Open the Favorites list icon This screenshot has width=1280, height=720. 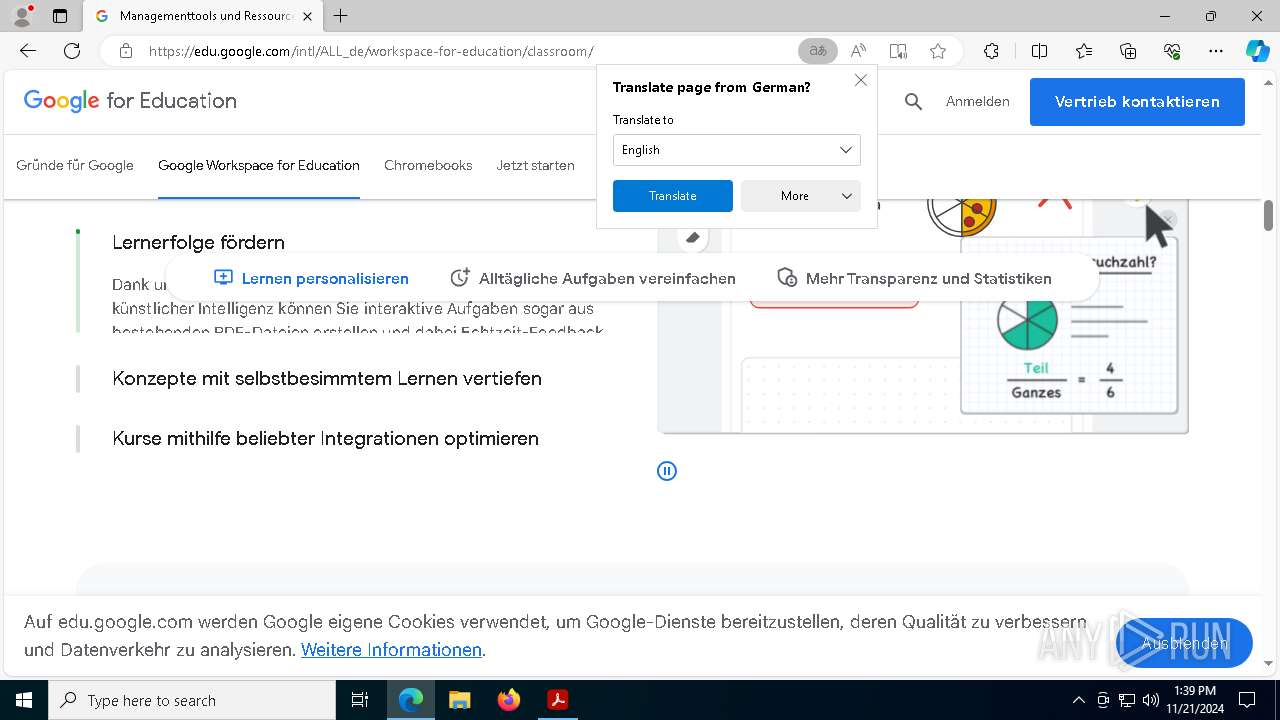click(x=1084, y=51)
